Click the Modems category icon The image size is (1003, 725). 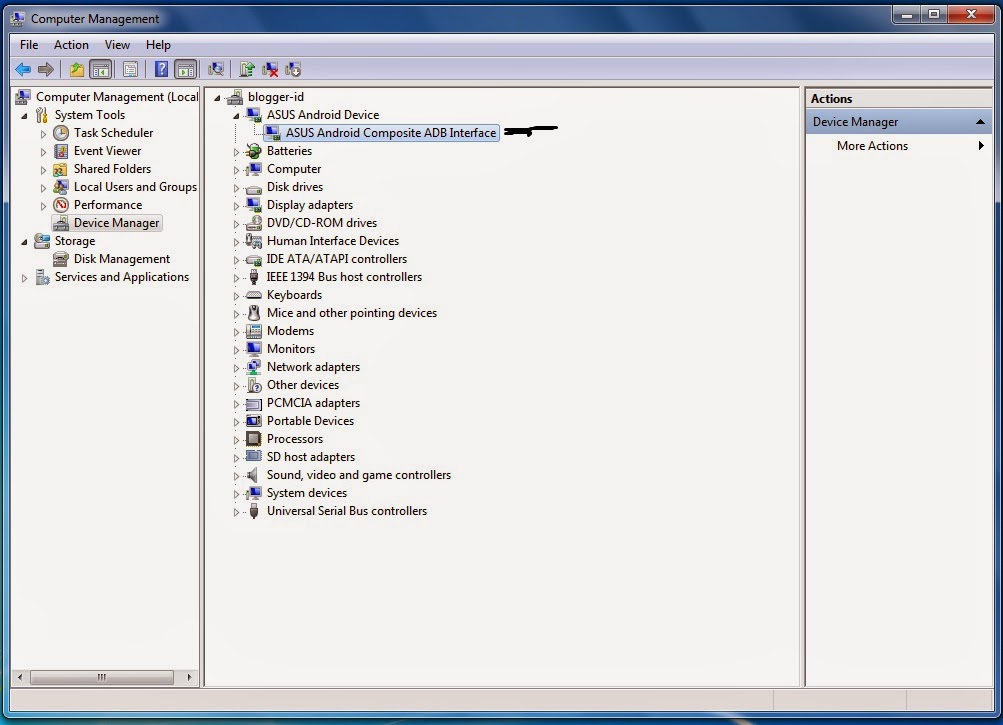tap(254, 330)
